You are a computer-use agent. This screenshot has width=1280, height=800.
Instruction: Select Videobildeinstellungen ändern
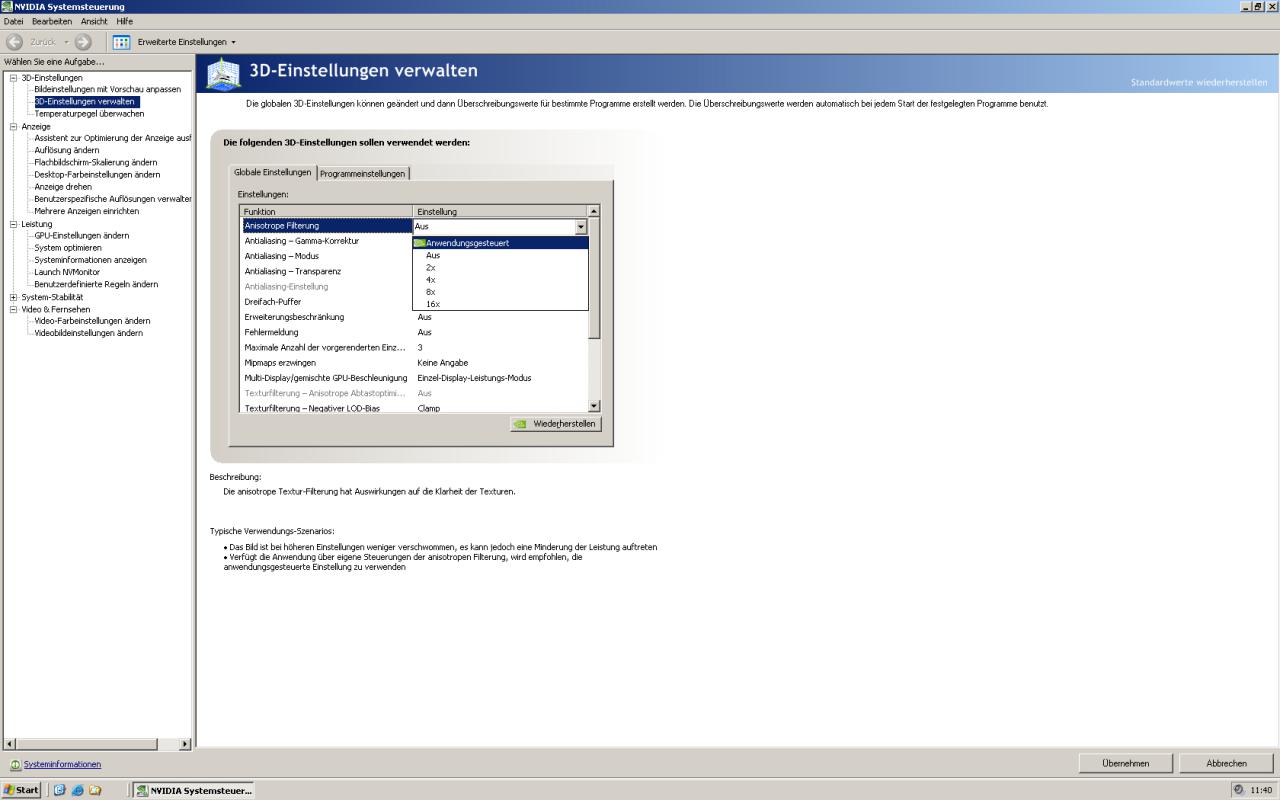point(88,333)
